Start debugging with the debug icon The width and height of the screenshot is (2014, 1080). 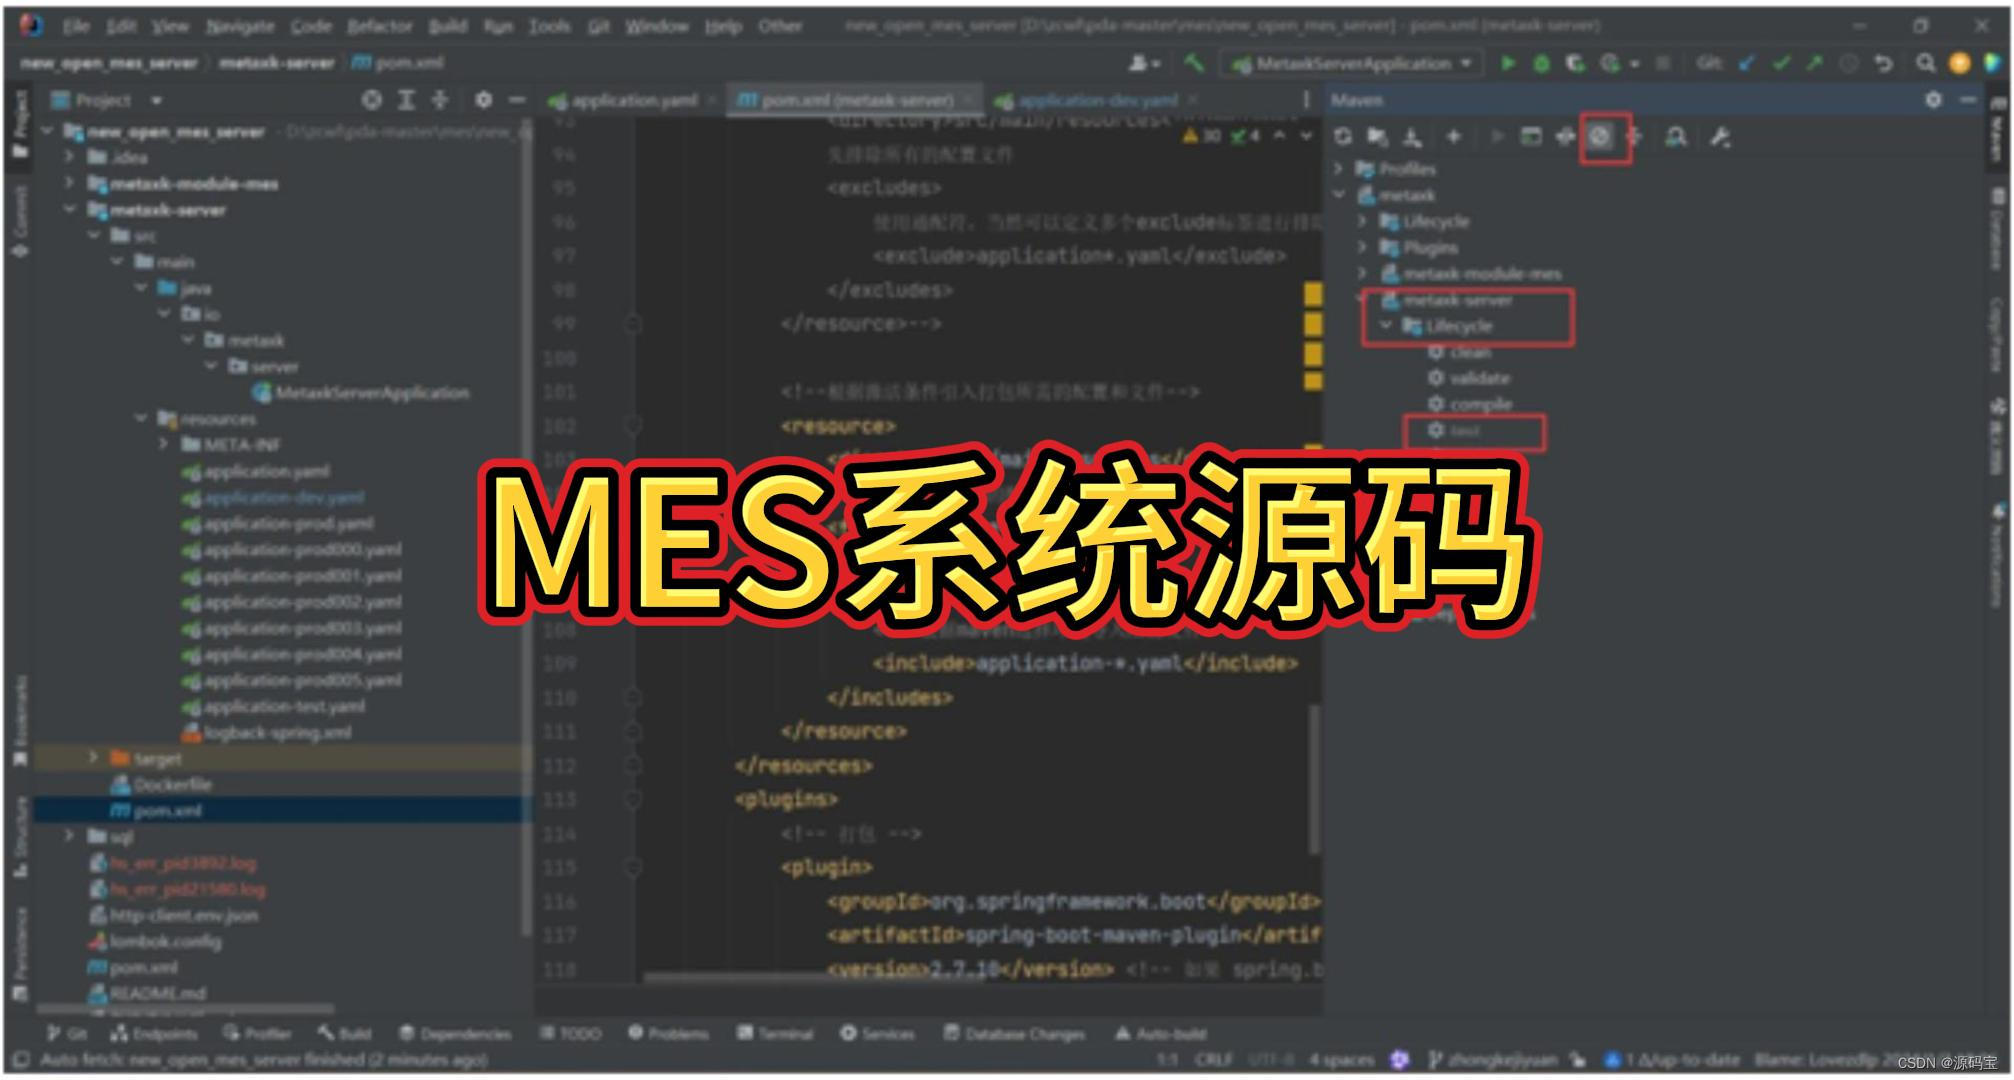[x=1542, y=63]
